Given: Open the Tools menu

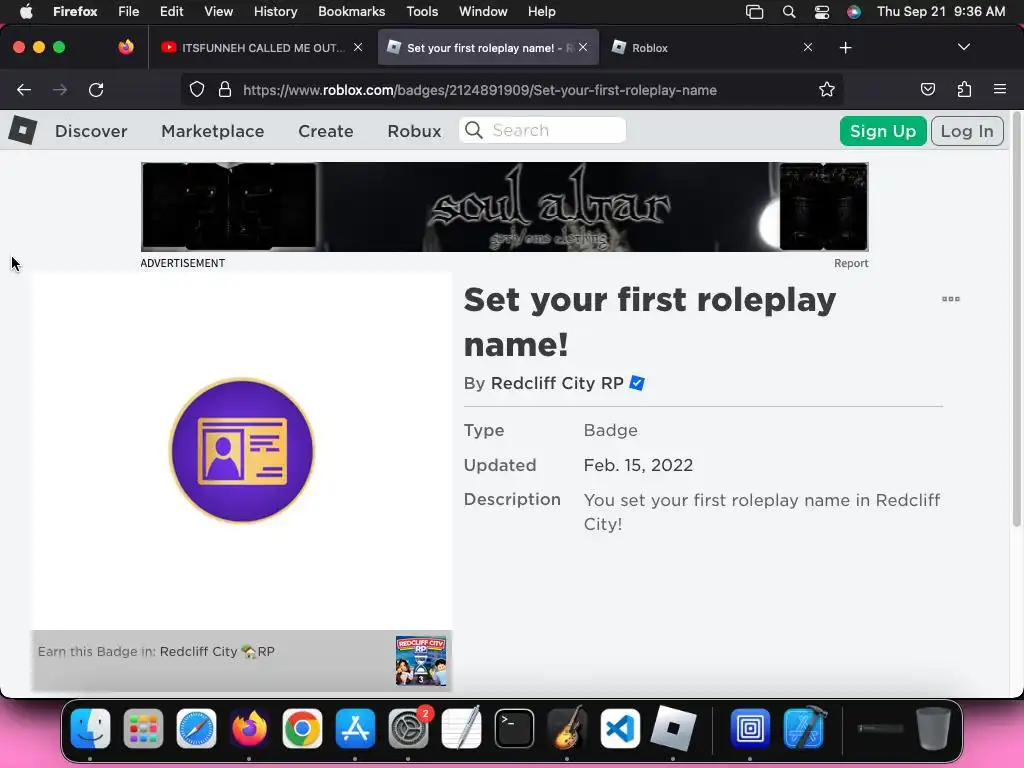Looking at the screenshot, I should 422,12.
